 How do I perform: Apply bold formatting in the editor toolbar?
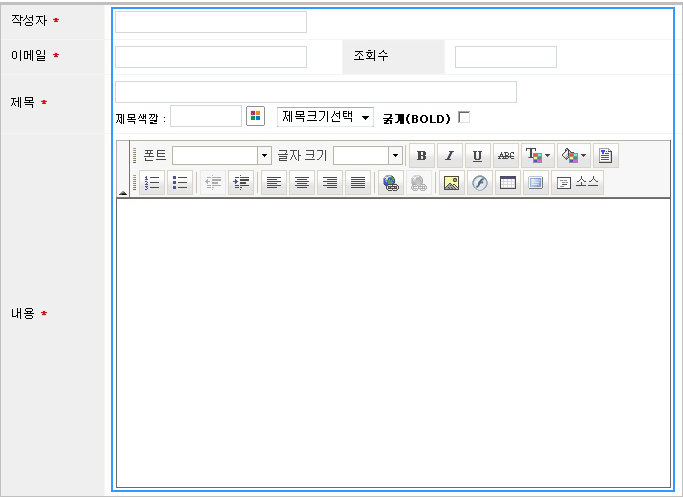point(422,156)
